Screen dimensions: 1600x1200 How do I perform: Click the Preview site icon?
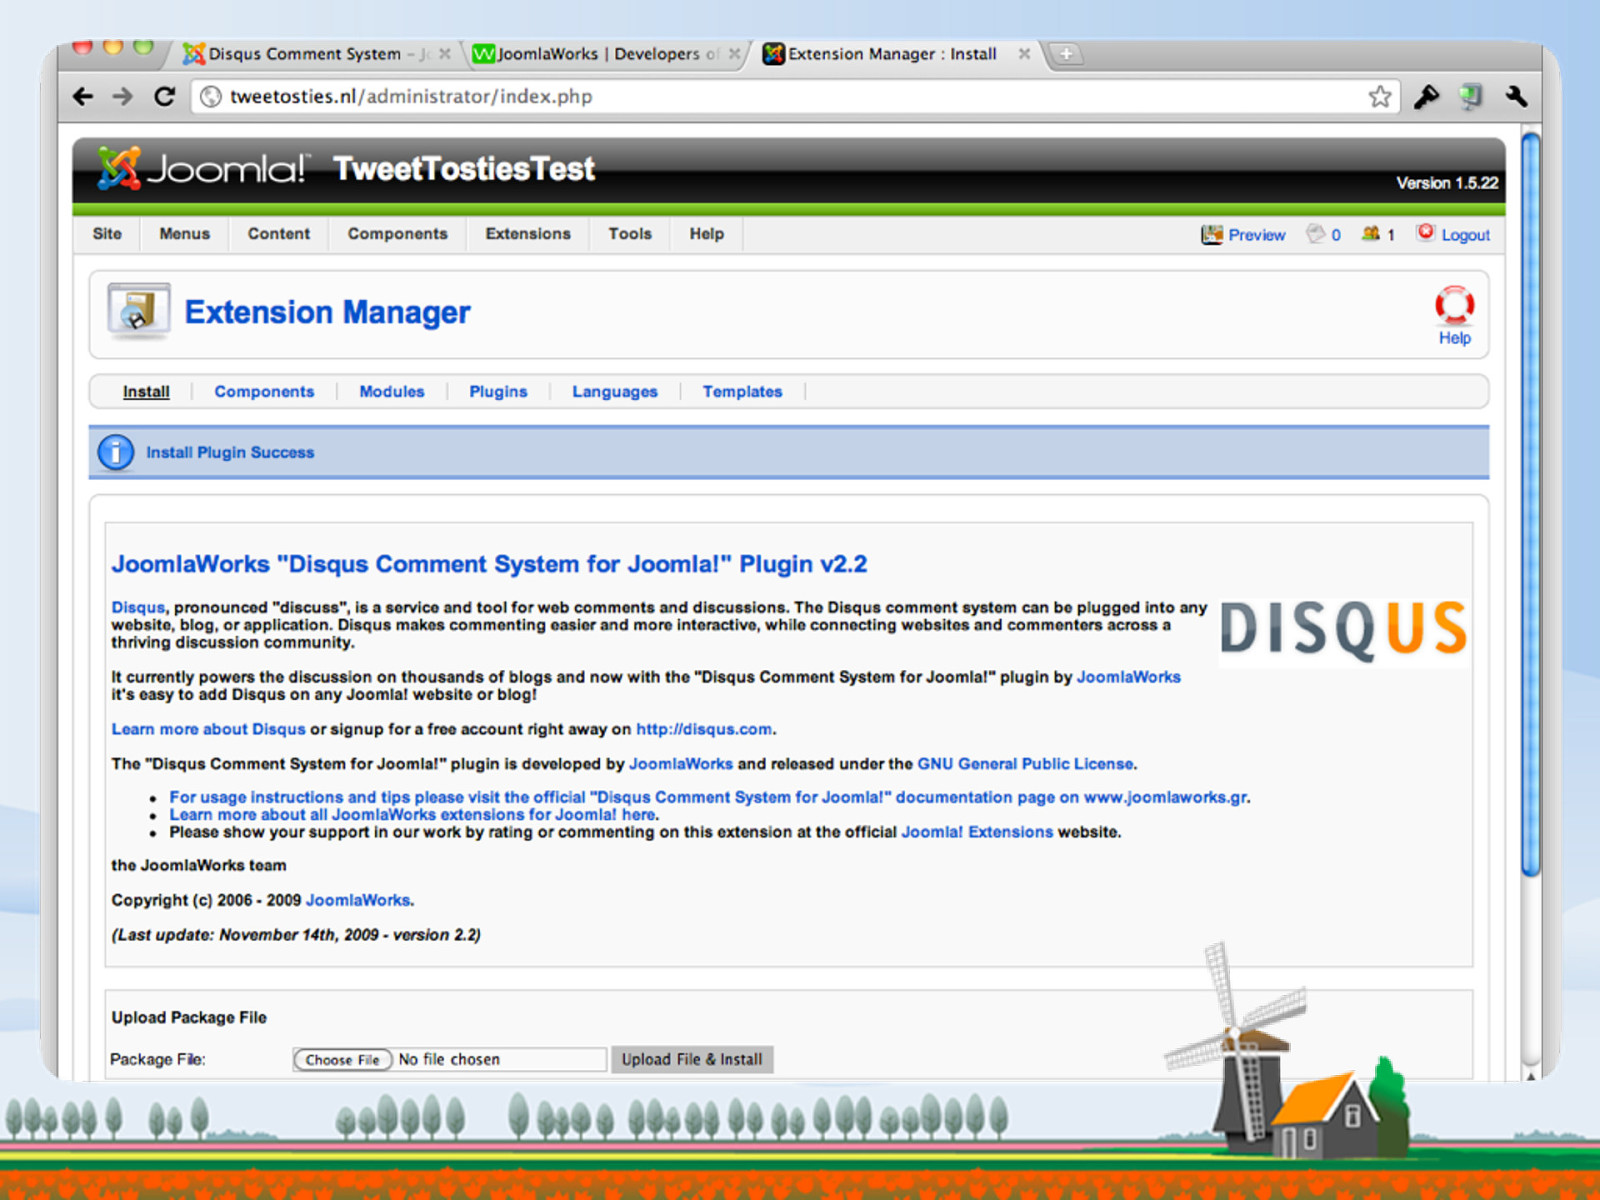pyautogui.click(x=1212, y=234)
